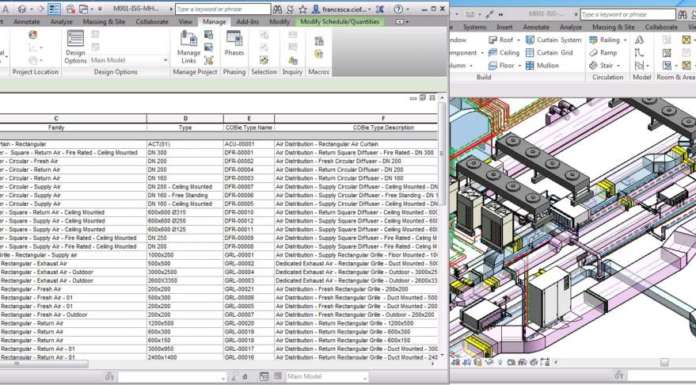This screenshot has width=696, height=385.
Task: Select the Floor tool in the Build panel
Action: click(501, 66)
